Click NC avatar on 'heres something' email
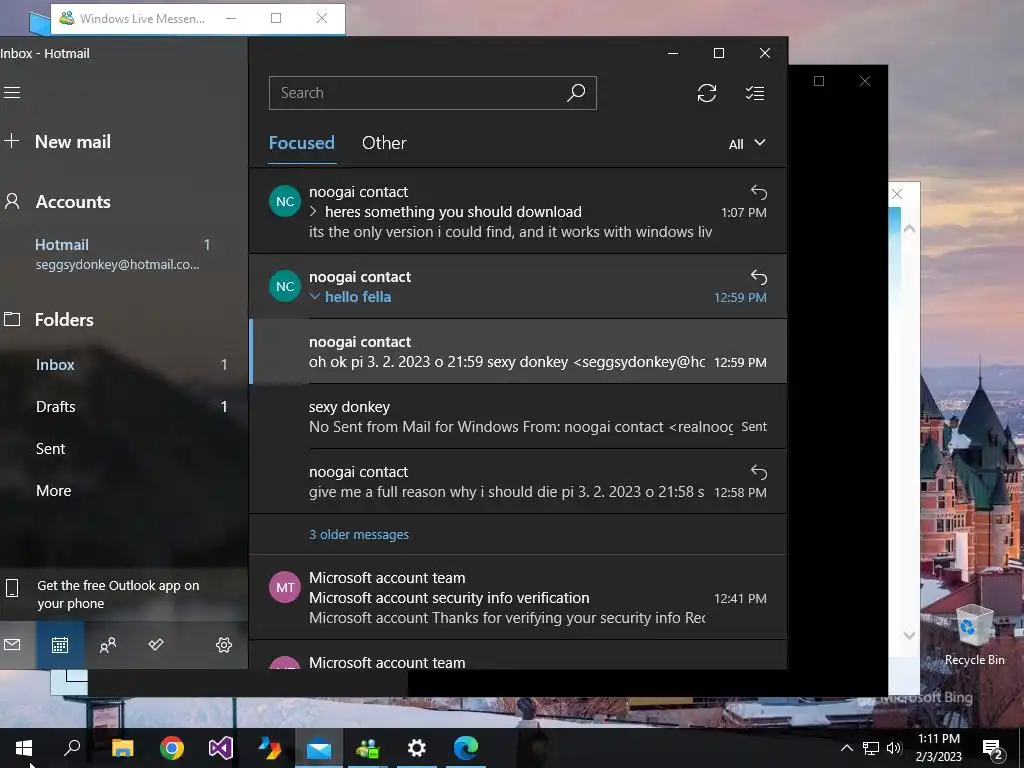Image resolution: width=1024 pixels, height=768 pixels. [x=285, y=201]
